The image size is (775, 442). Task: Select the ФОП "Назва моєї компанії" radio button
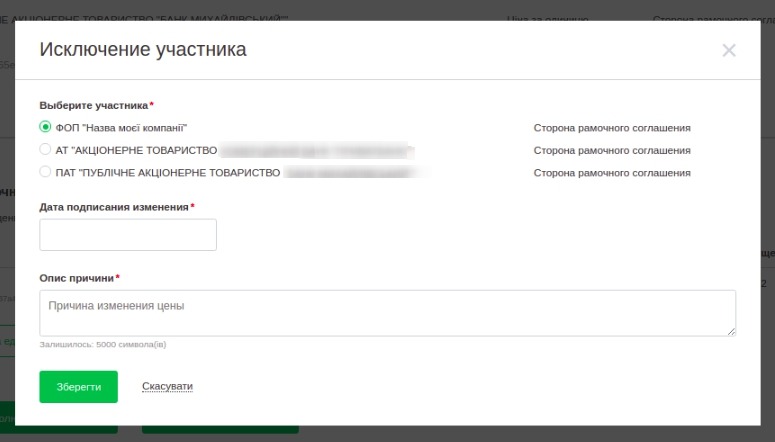45,127
